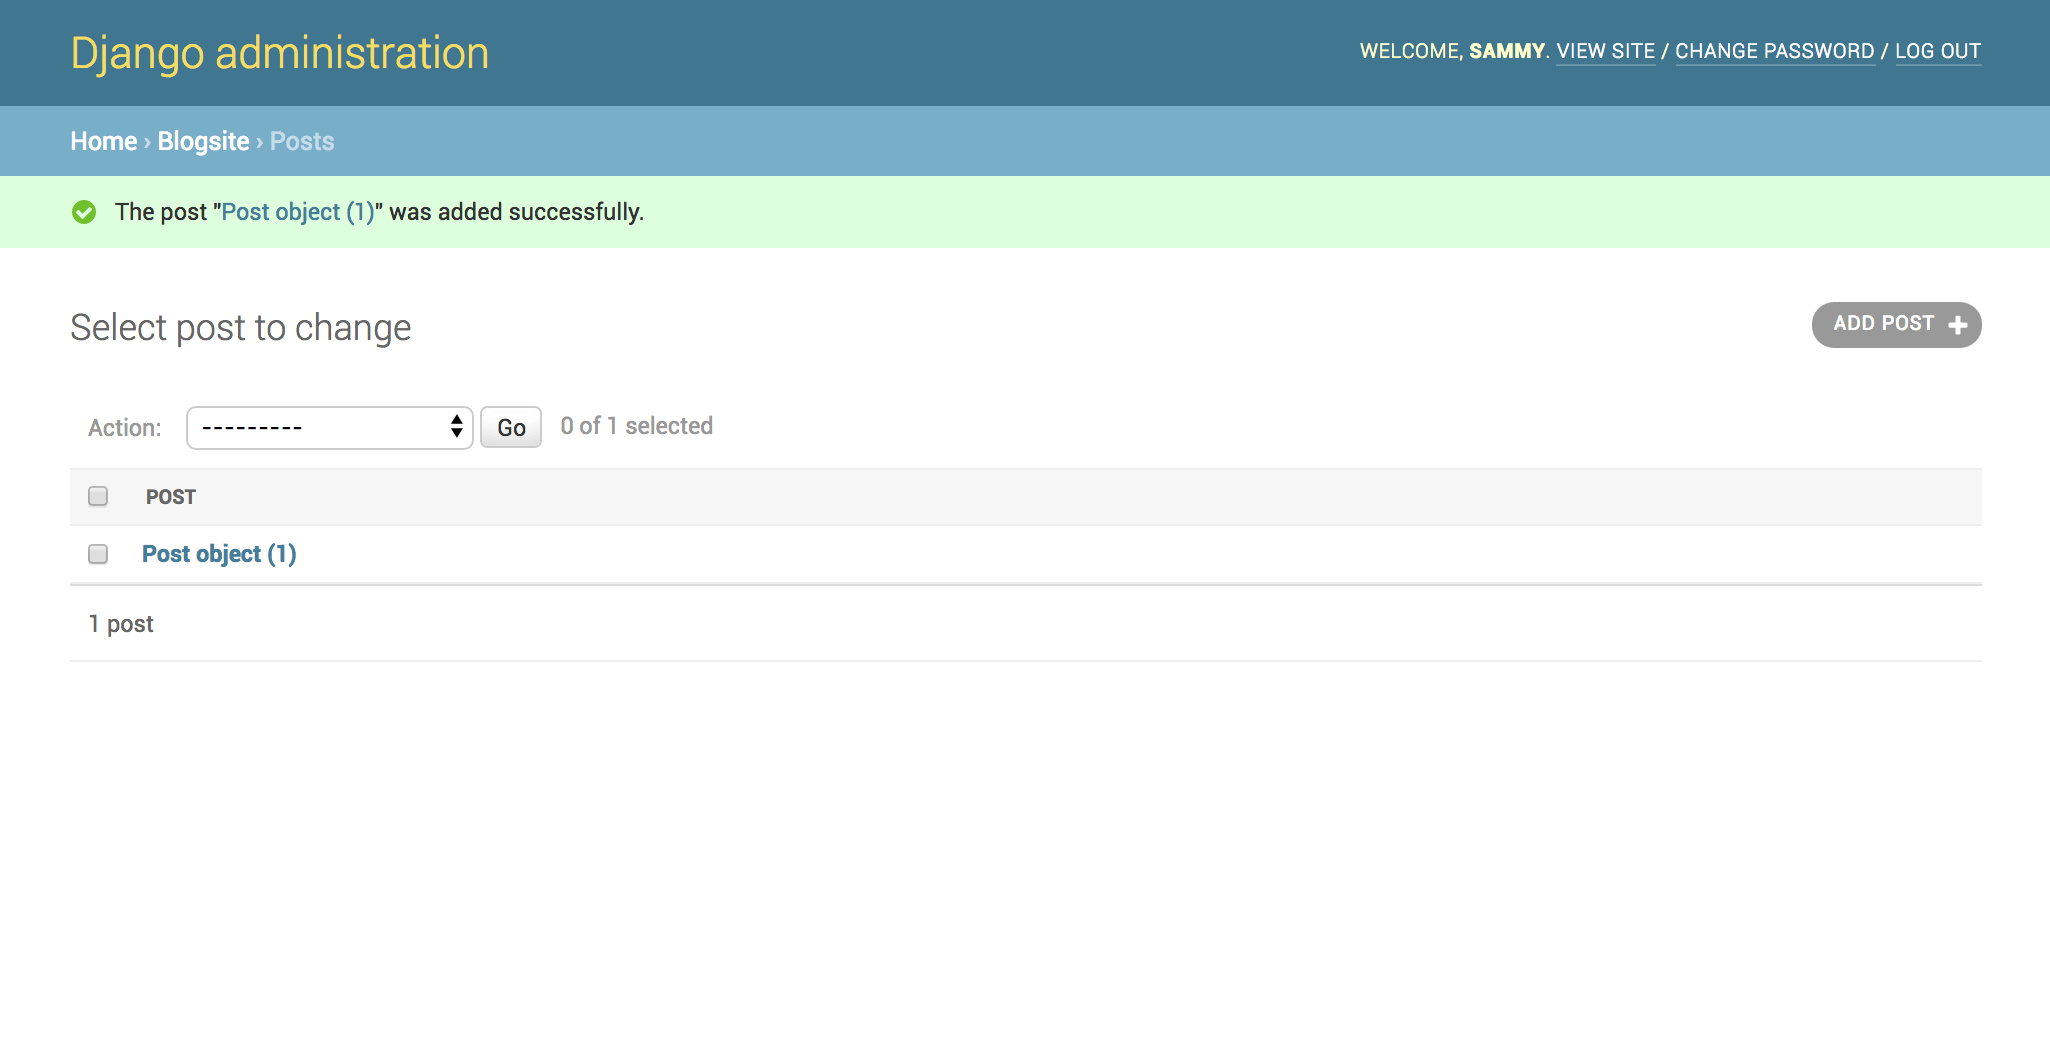Select the checkbox in the POST table header

(97, 496)
